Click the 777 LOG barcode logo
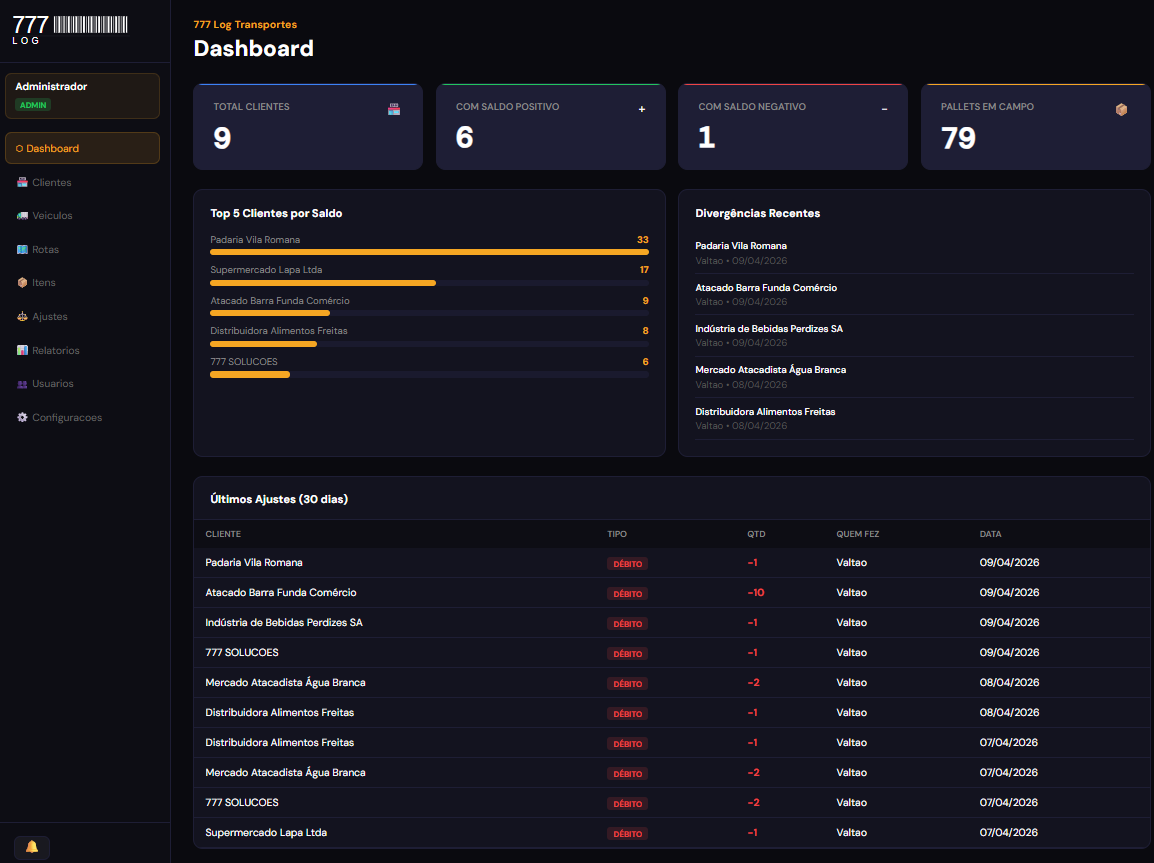 68,27
